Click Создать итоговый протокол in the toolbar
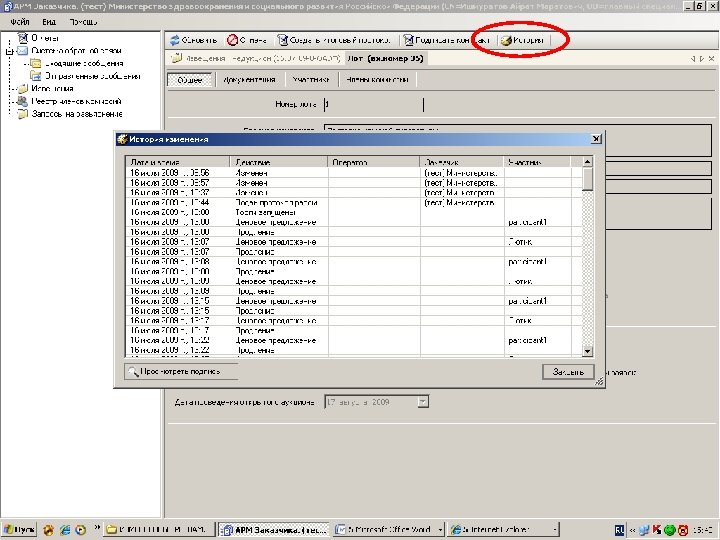Image resolution: width=720 pixels, height=540 pixels. click(334, 40)
